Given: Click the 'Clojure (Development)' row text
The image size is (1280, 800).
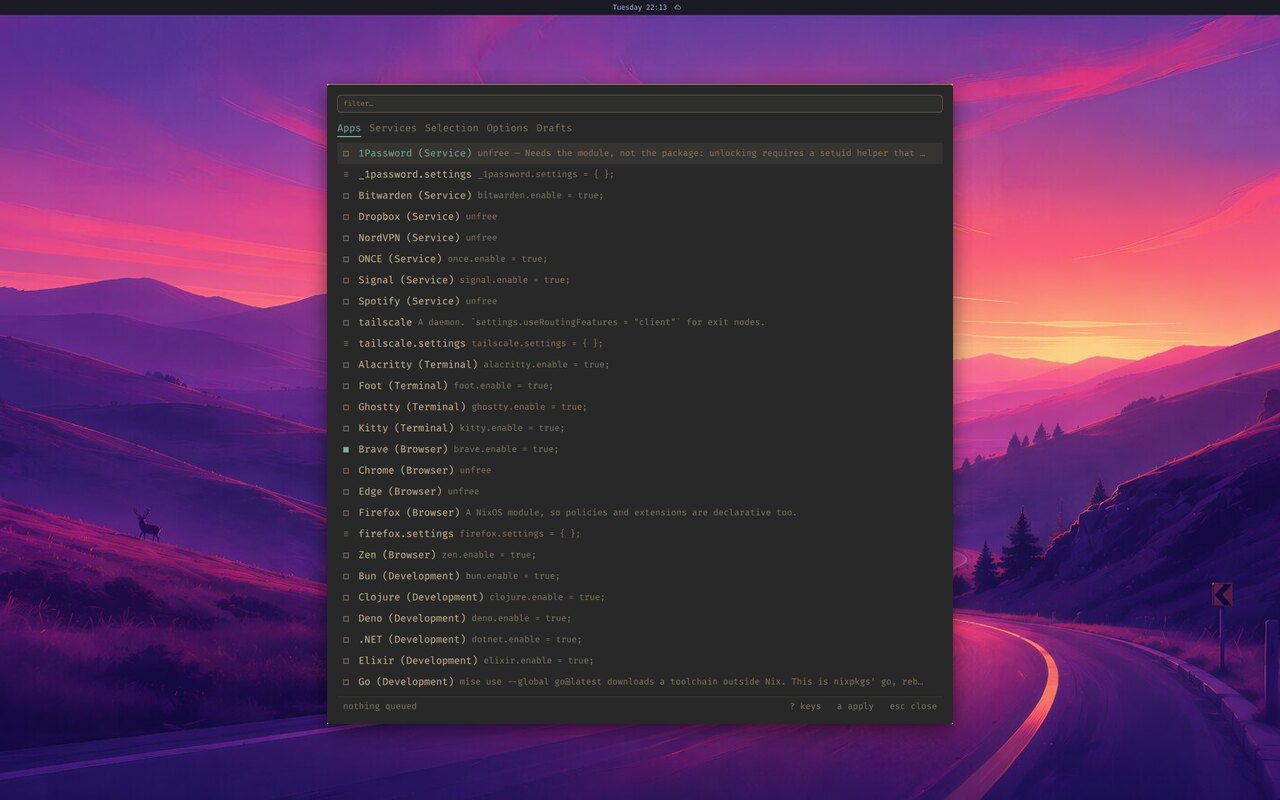Looking at the screenshot, I should [421, 597].
